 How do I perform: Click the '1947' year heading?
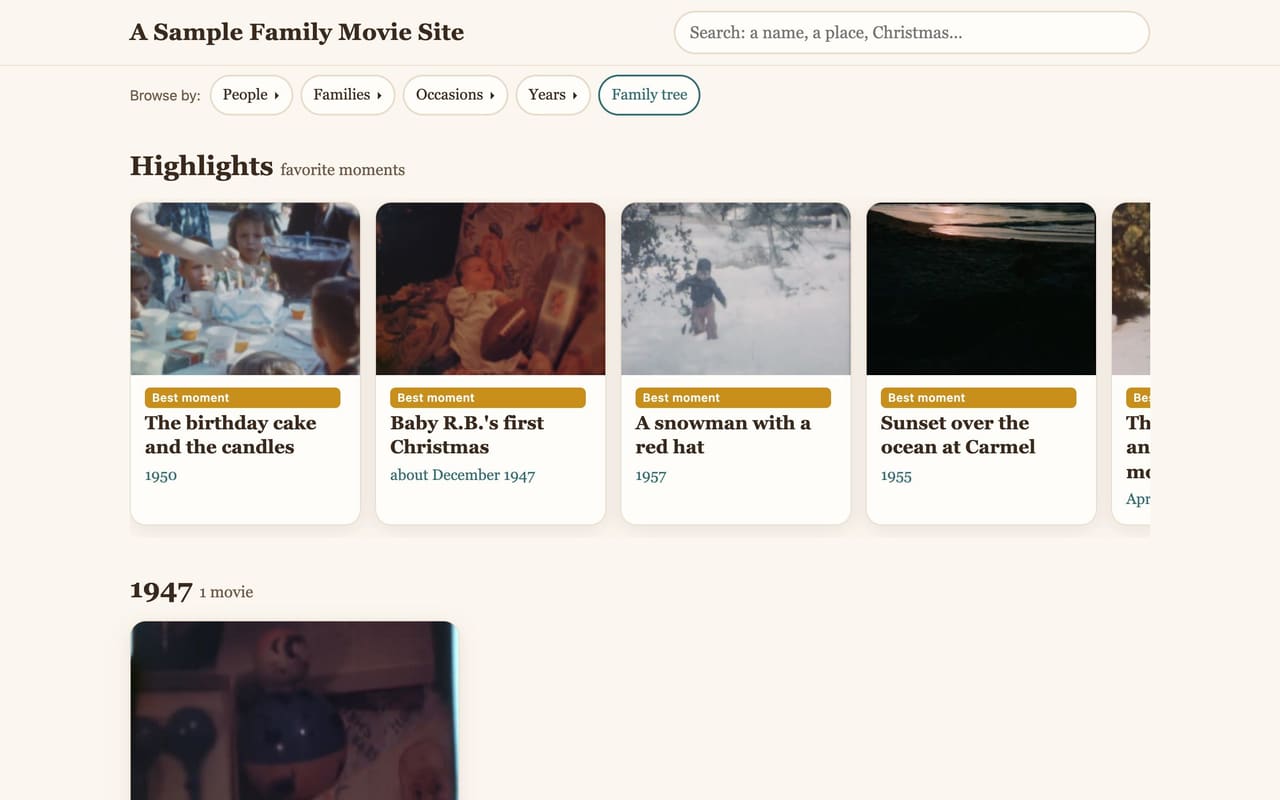pyautogui.click(x=161, y=591)
